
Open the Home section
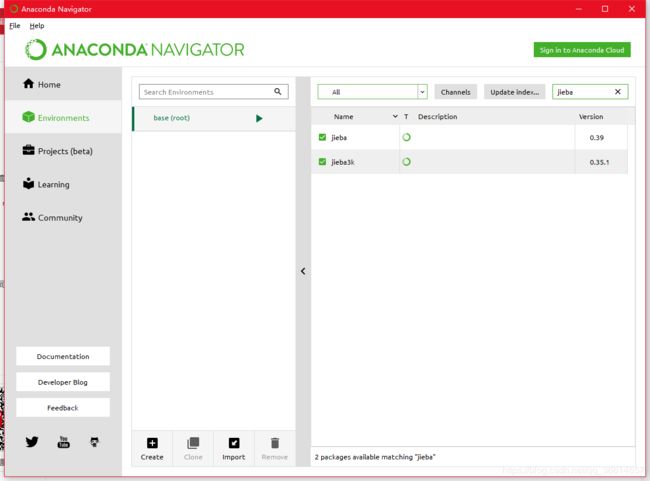point(63,84)
